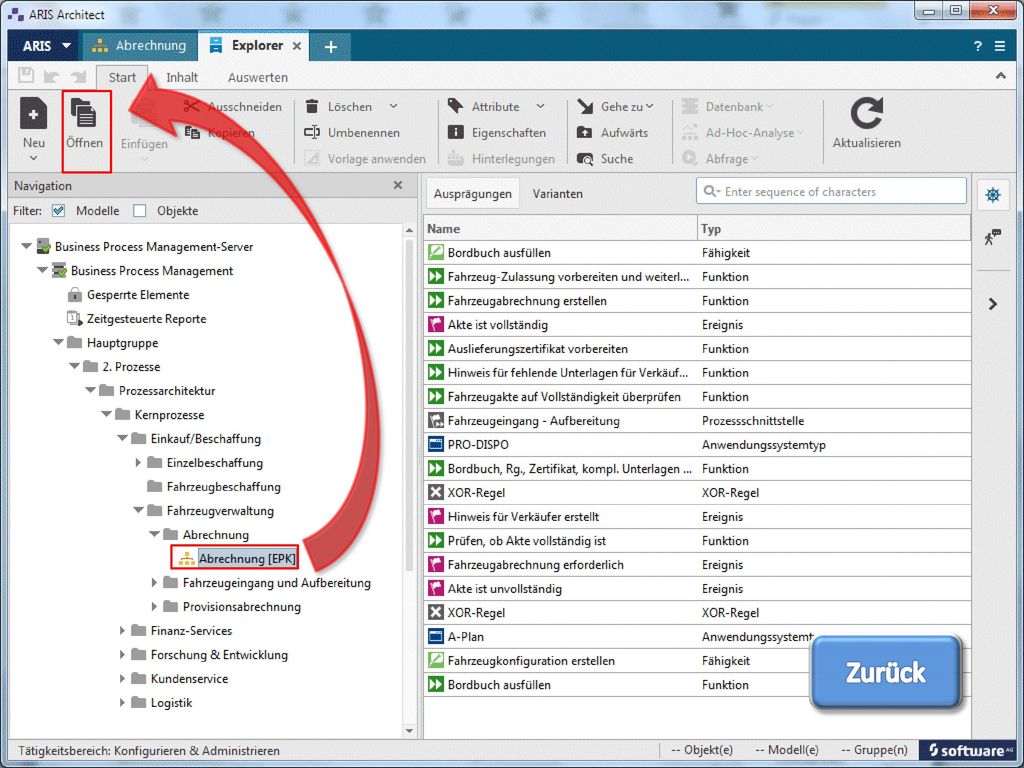Select the Forschung & Entwicklung folder
The height and width of the screenshot is (768, 1024).
[x=219, y=654]
